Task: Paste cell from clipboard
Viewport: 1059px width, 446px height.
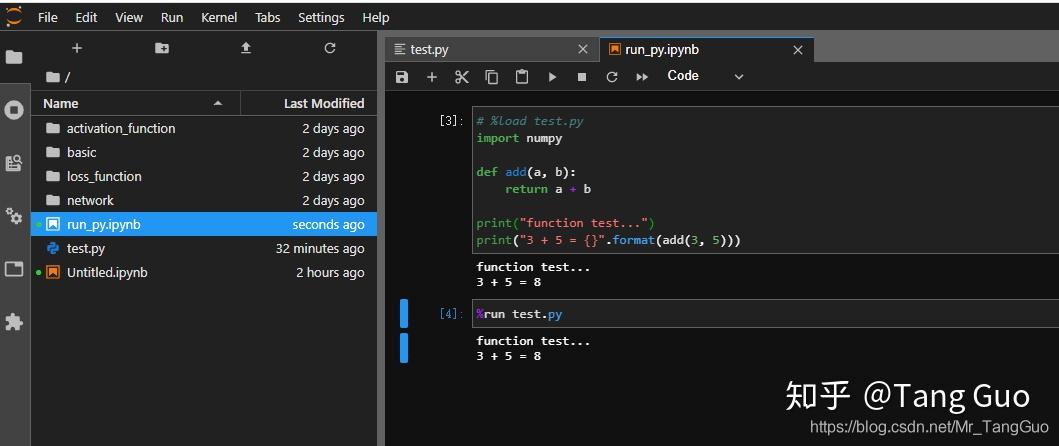Action: 521,77
